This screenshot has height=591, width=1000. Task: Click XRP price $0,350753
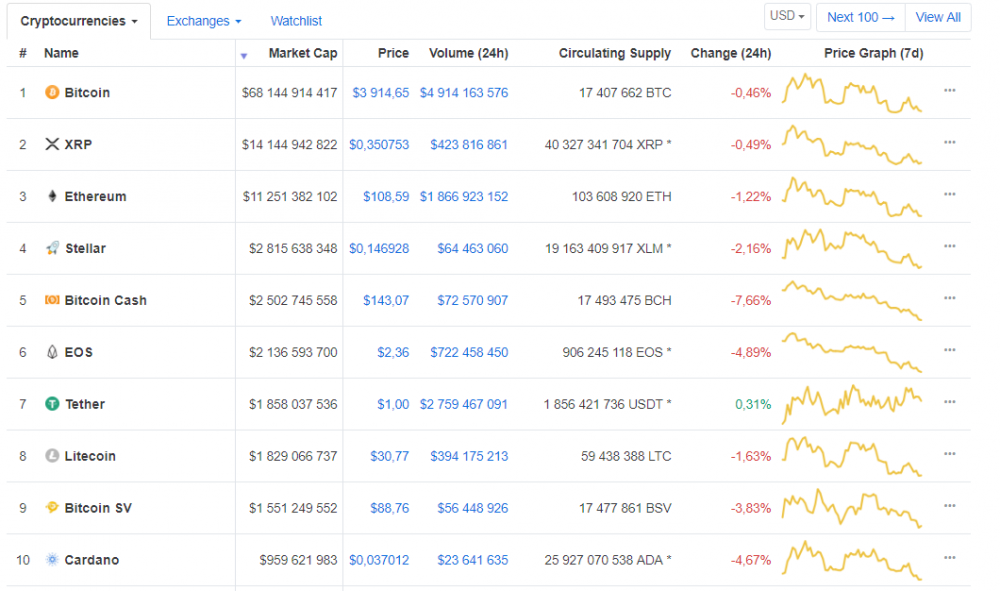379,145
